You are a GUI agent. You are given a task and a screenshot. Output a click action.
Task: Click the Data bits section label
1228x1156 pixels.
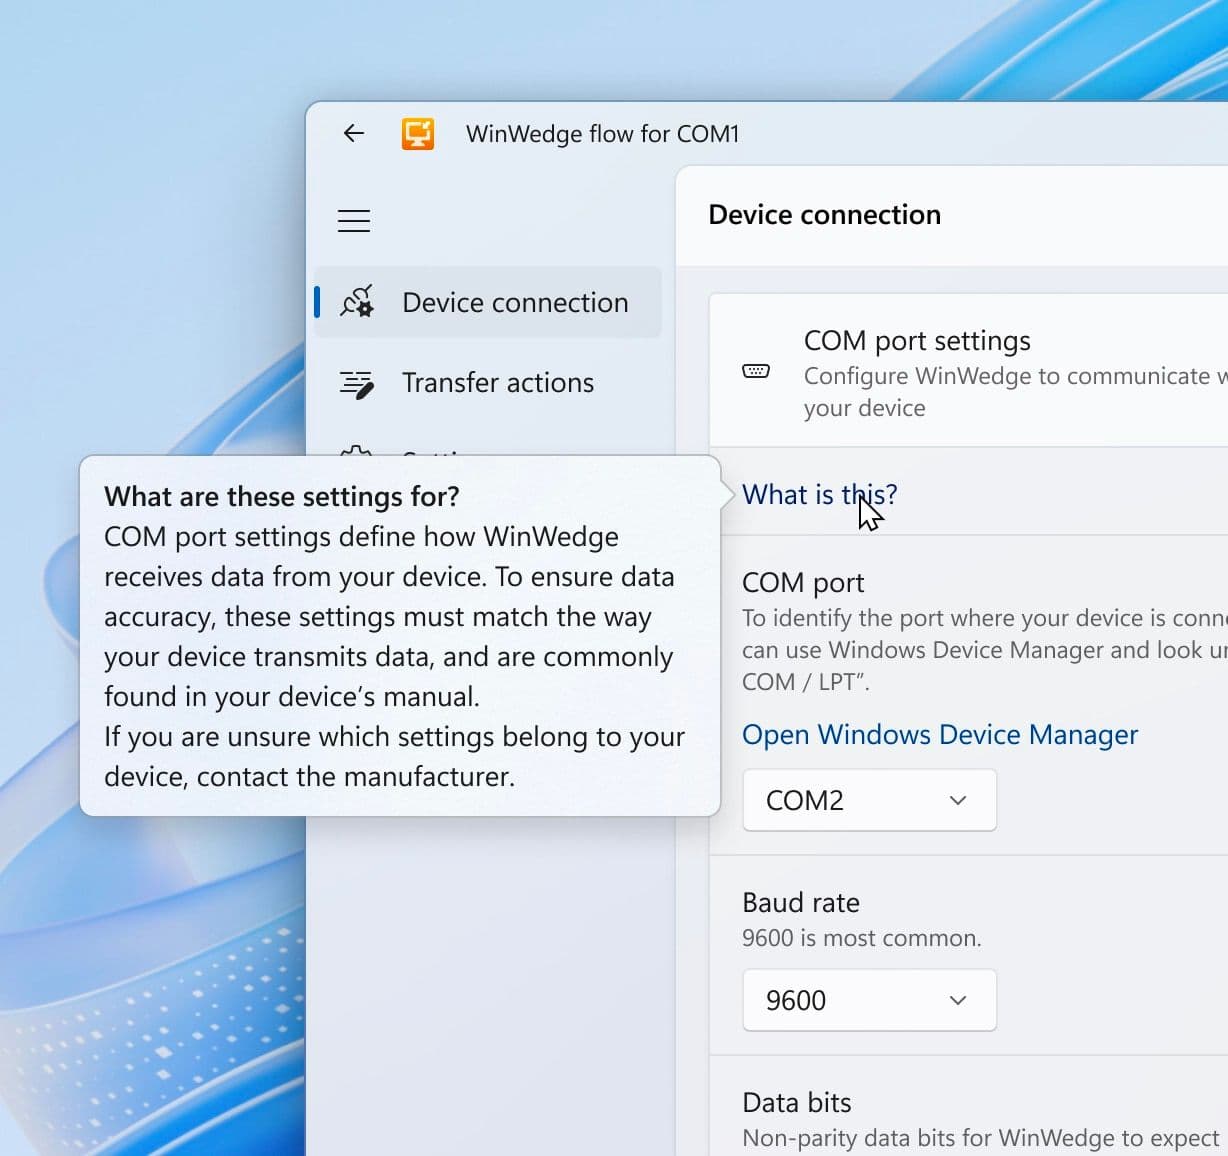click(x=797, y=1102)
